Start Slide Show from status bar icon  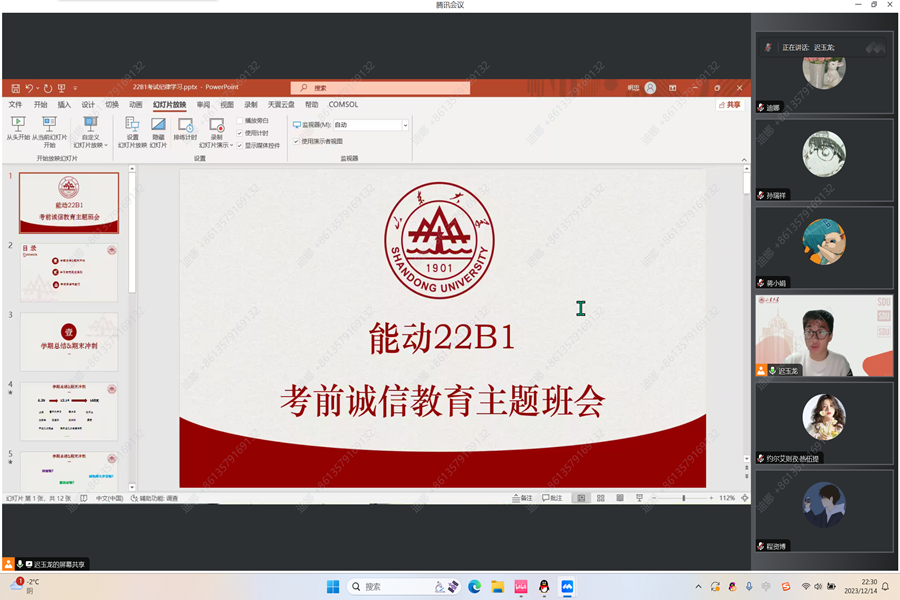[x=639, y=498]
